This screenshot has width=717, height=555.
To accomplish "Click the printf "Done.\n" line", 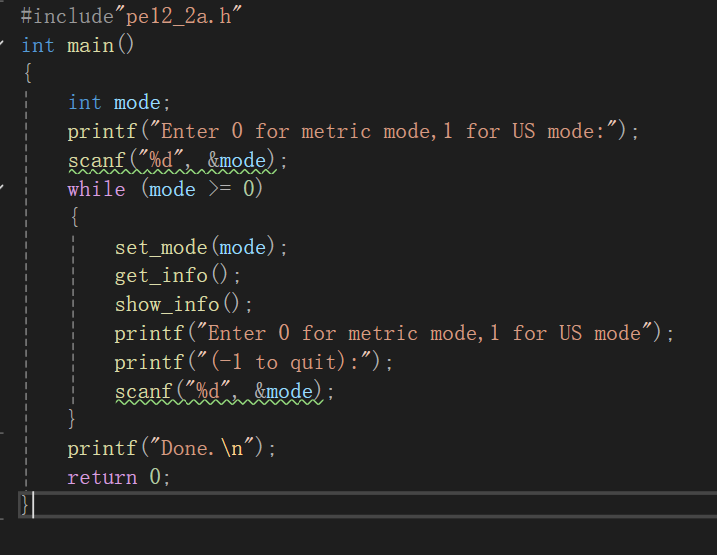I will [x=171, y=448].
